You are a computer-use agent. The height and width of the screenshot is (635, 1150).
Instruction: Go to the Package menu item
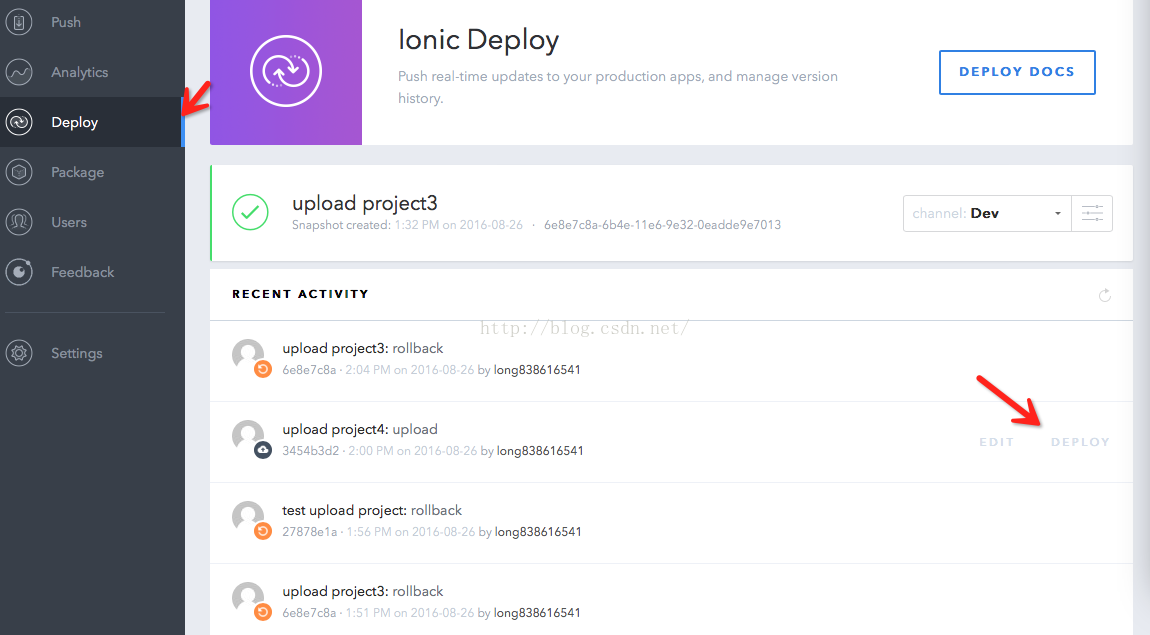click(x=77, y=172)
